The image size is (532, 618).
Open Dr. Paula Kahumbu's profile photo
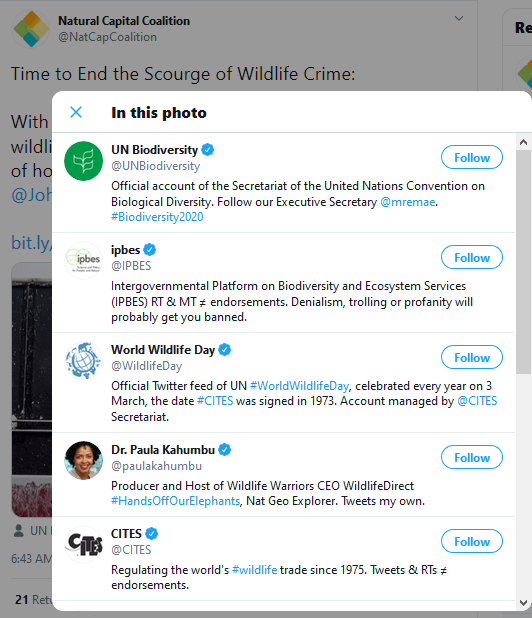click(x=84, y=460)
